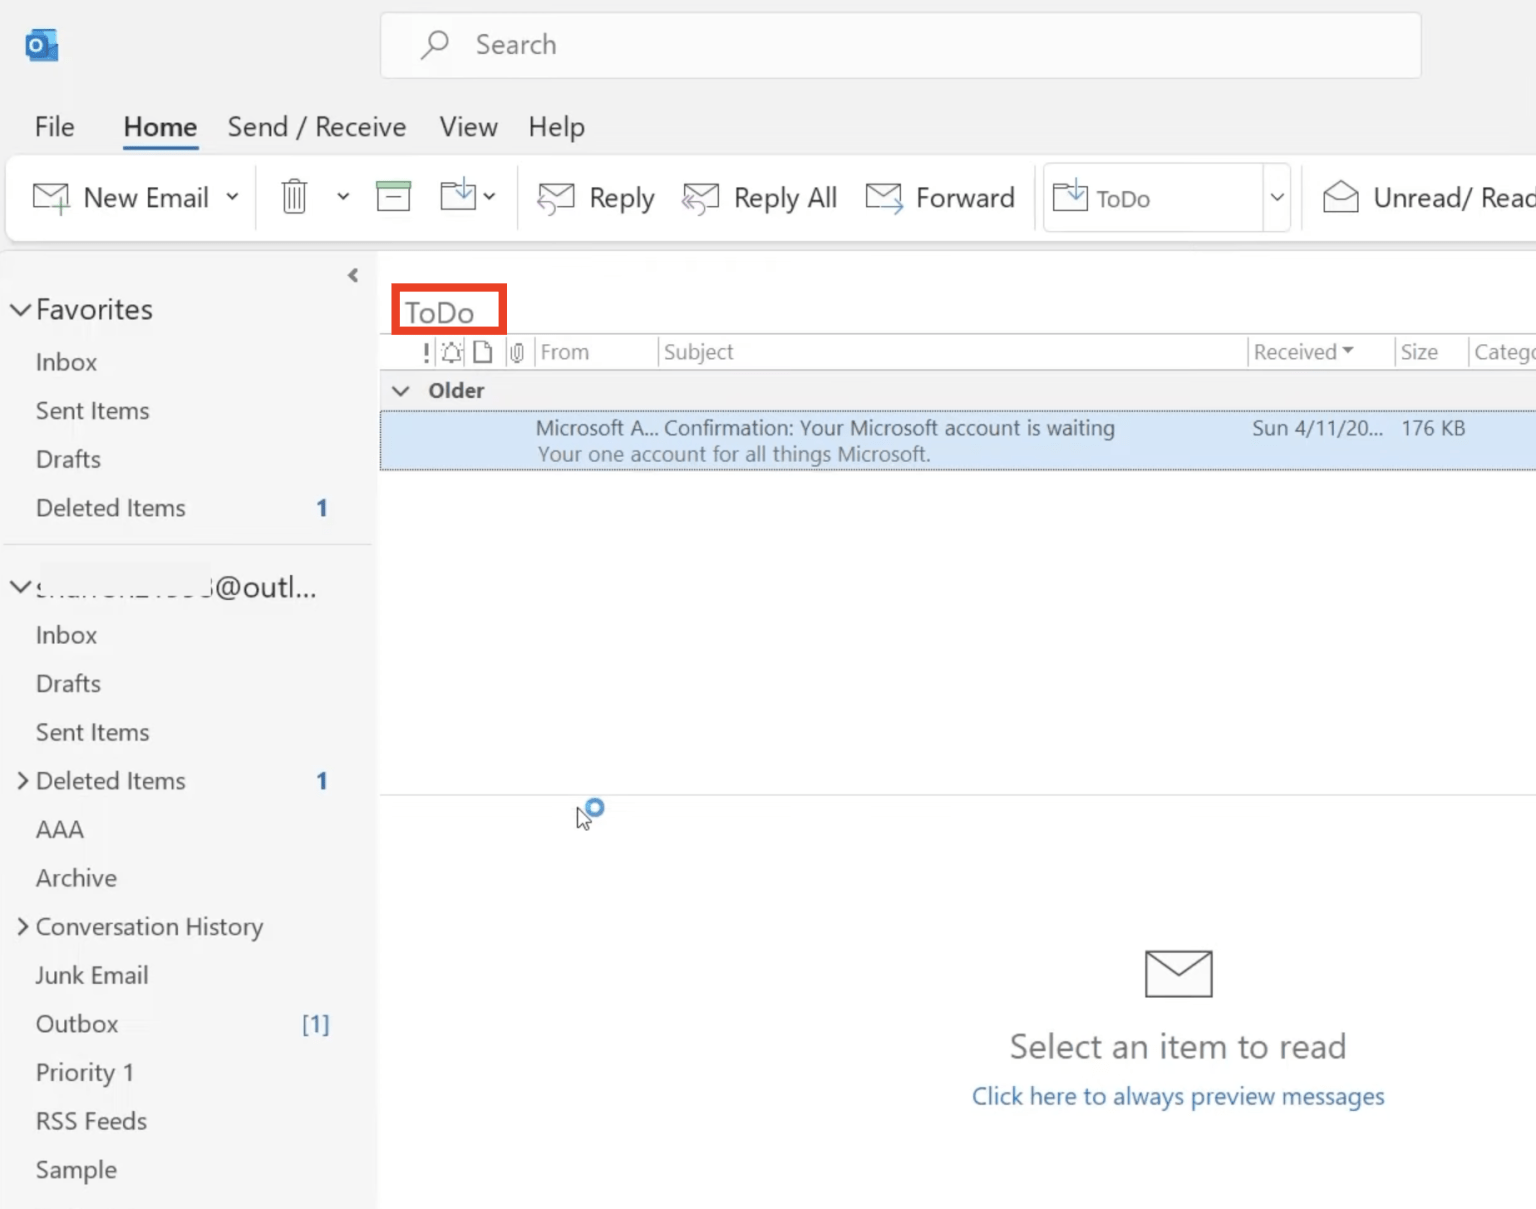Open the ToDo quick steps dropdown
This screenshot has height=1209, width=1536.
point(1277,197)
